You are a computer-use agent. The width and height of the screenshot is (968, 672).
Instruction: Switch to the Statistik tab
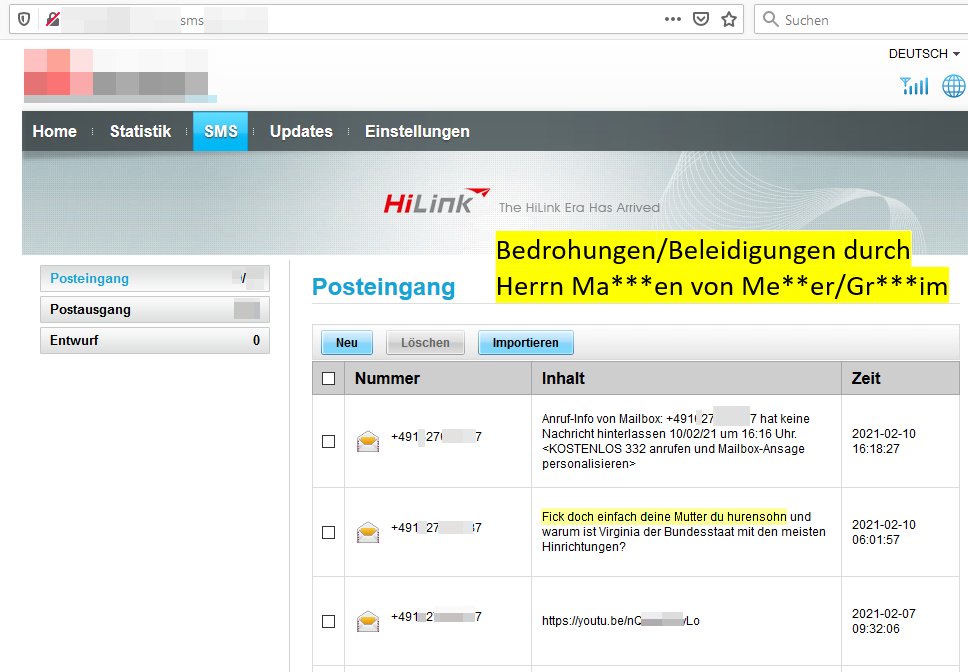(x=140, y=131)
